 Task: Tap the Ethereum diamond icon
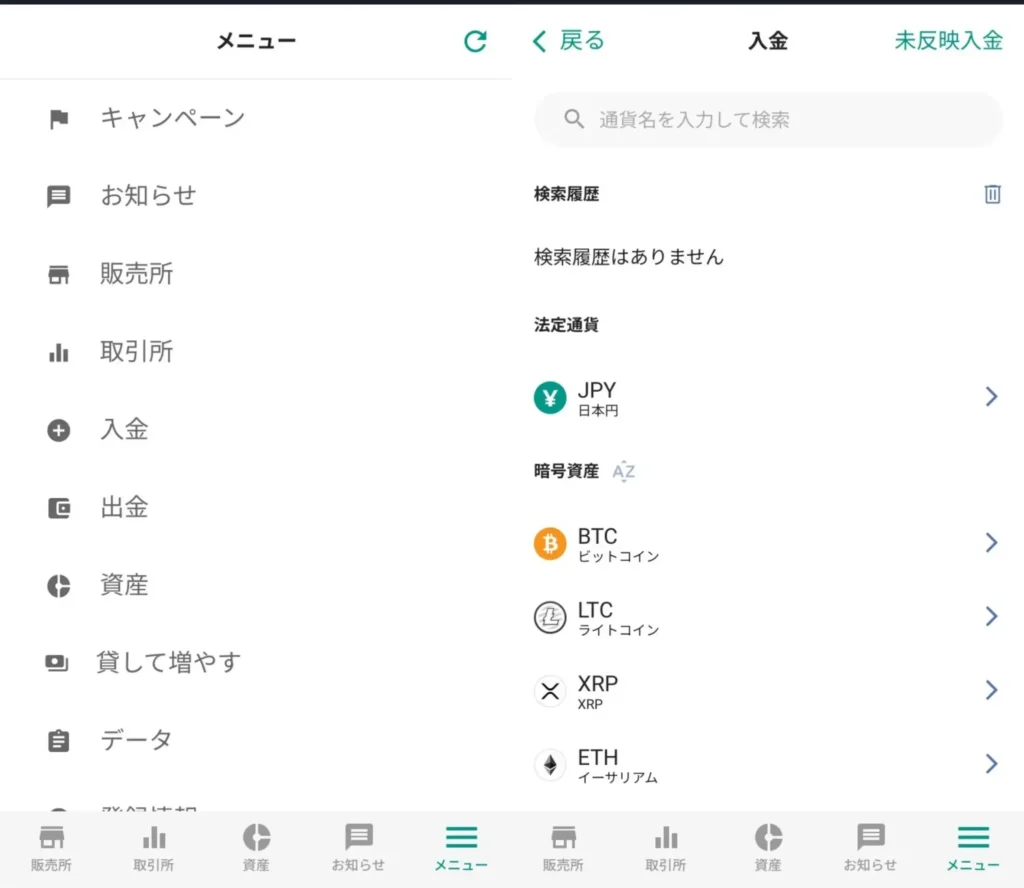(x=550, y=765)
